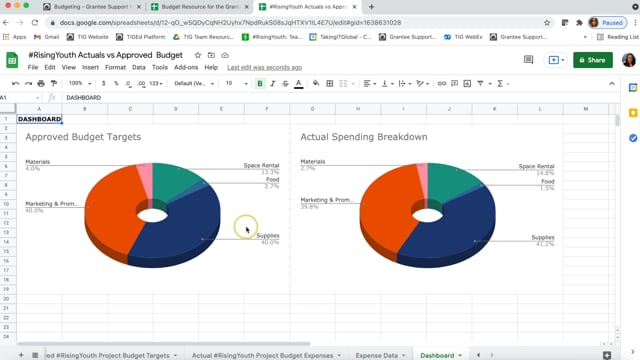Open the Help menu
This screenshot has width=640, height=360.
pyautogui.click(x=211, y=67)
